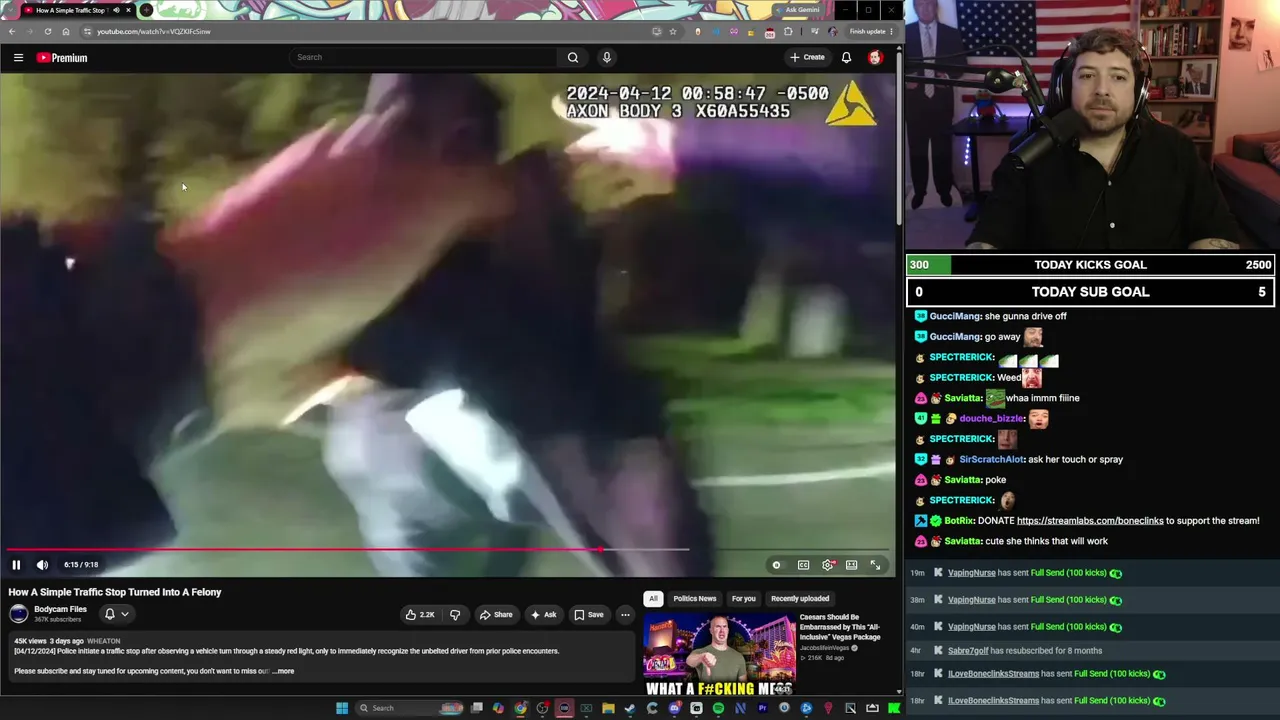1280x720 pixels.
Task: Start voice search with the microphone
Action: pyautogui.click(x=606, y=57)
